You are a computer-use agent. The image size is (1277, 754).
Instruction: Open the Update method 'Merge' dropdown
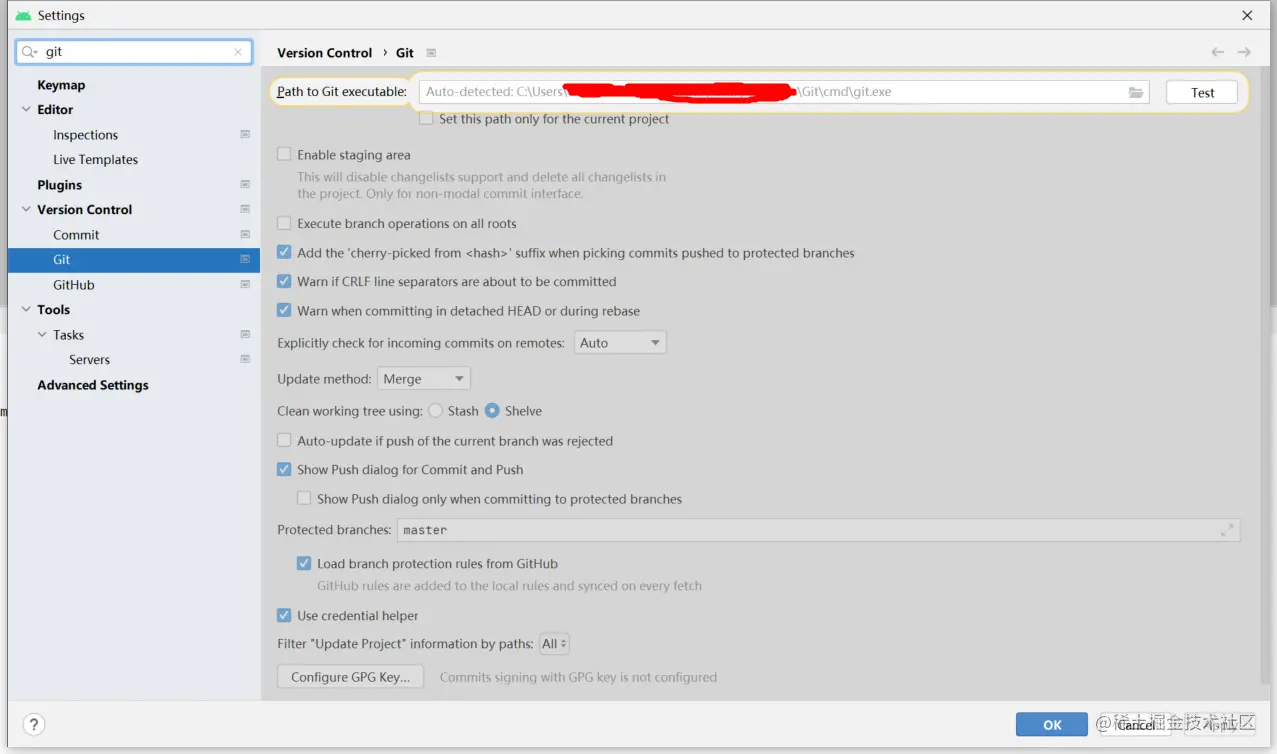coord(424,379)
